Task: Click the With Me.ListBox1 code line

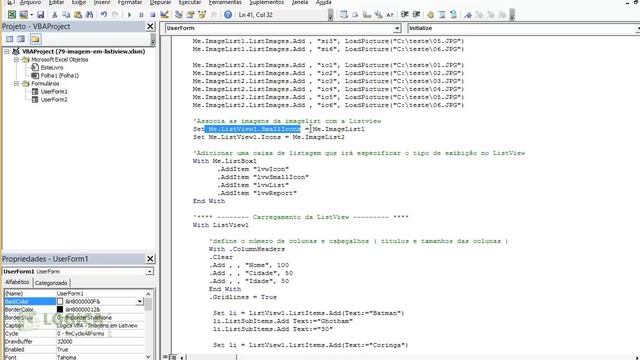Action: pyautogui.click(x=224, y=161)
